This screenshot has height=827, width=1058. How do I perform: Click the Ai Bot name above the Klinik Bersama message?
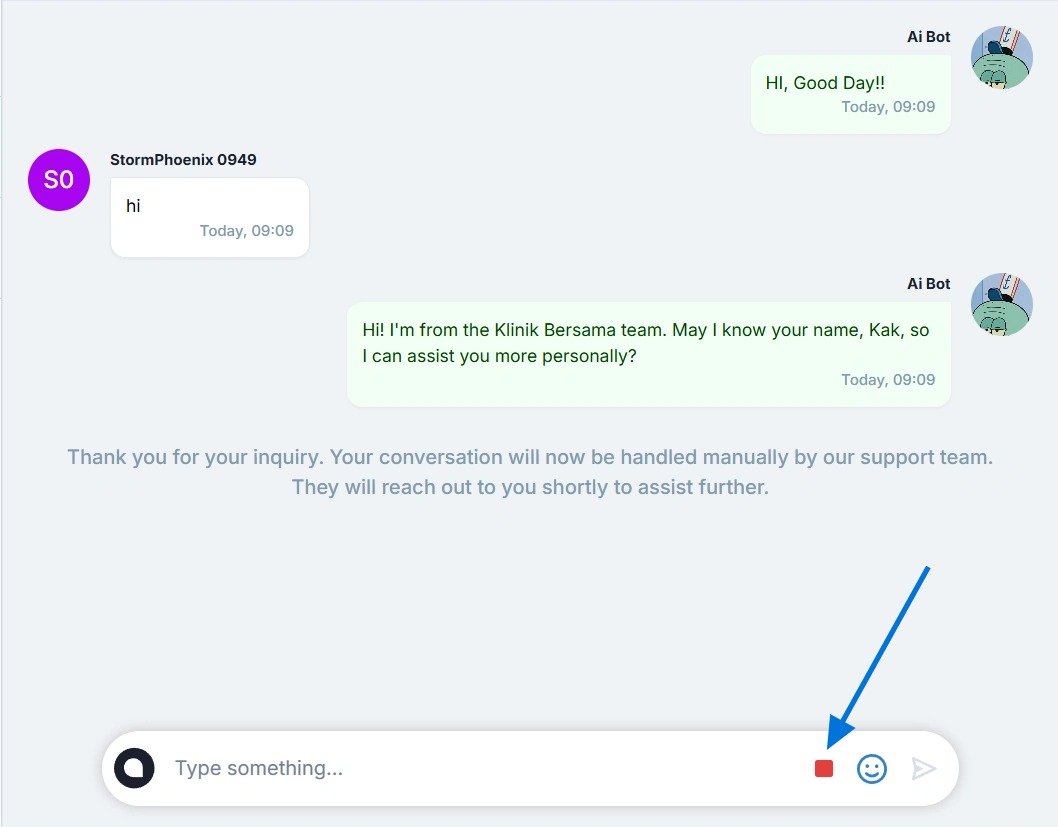(928, 284)
